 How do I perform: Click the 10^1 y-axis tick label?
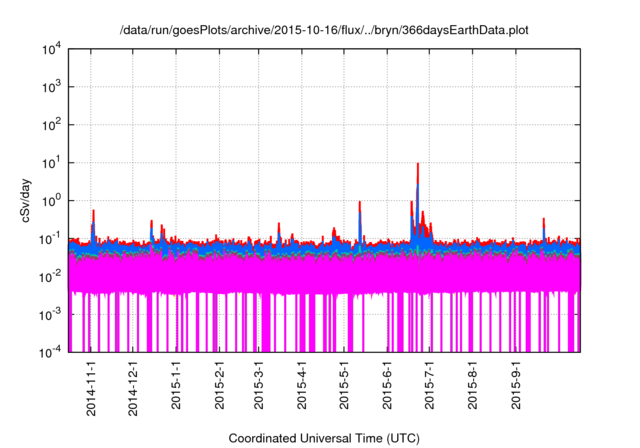coord(55,162)
